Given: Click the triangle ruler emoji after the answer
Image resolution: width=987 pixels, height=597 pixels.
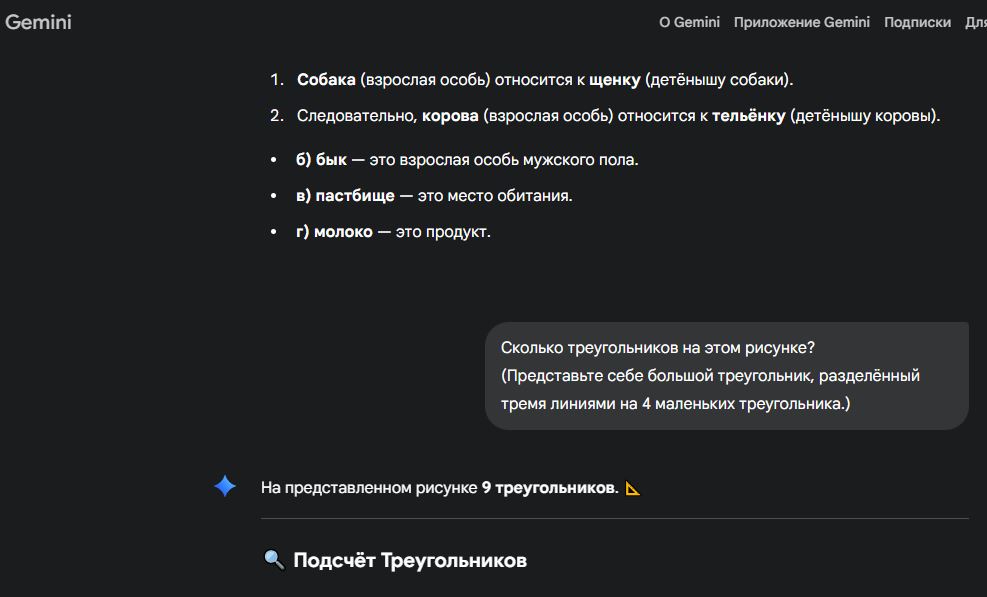Looking at the screenshot, I should 632,488.
